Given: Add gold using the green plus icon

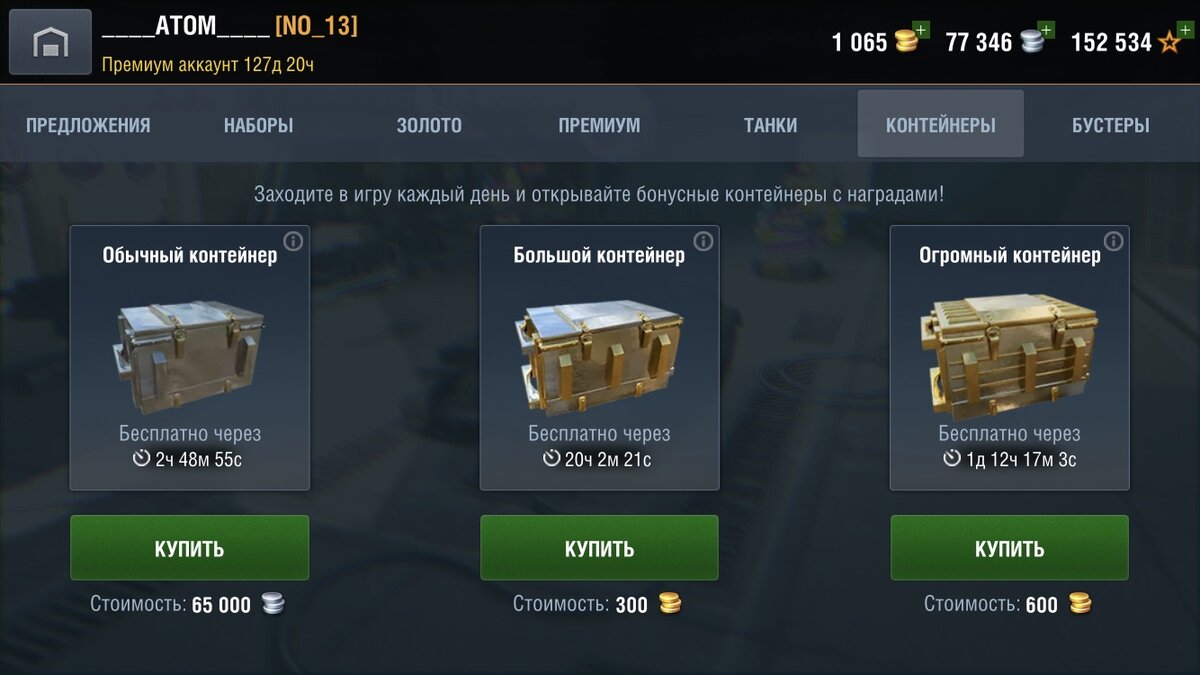Looking at the screenshot, I should click(x=921, y=31).
